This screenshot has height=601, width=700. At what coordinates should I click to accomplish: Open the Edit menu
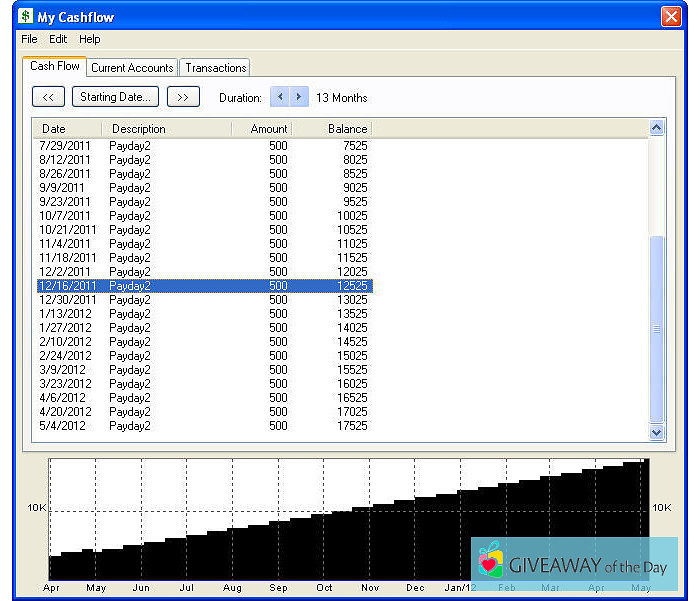[58, 39]
